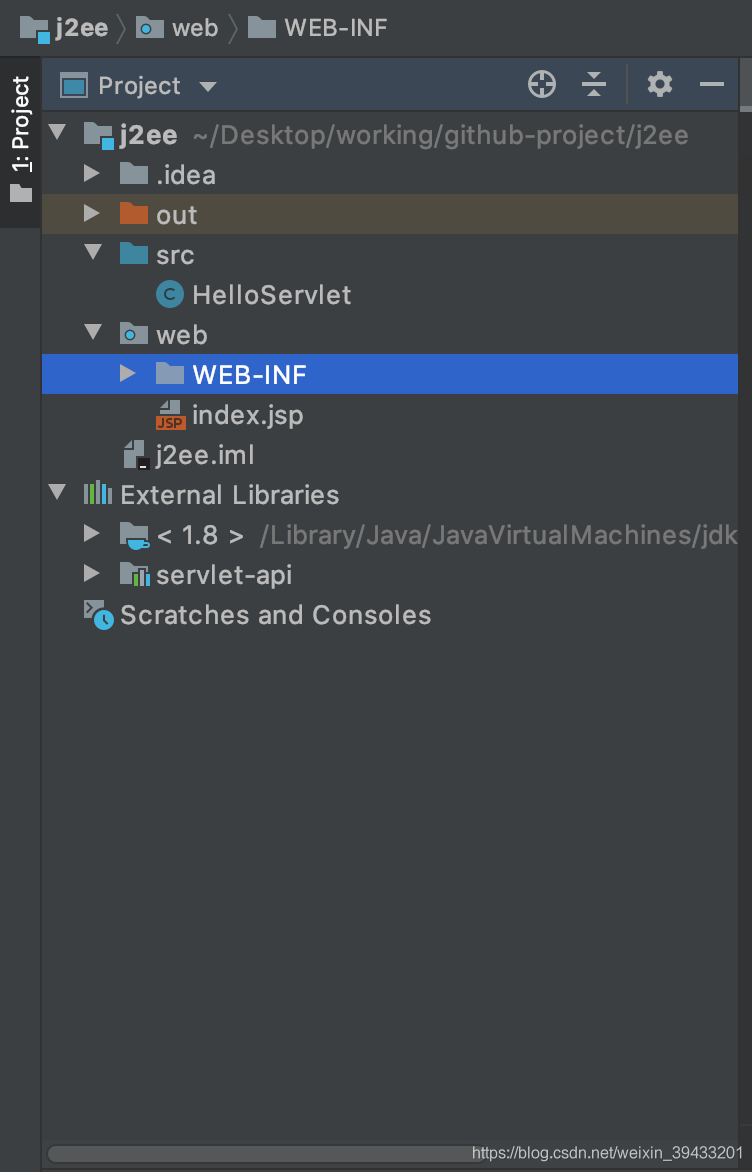Select the out folder
Image resolution: width=752 pixels, height=1172 pixels.
[x=176, y=215]
